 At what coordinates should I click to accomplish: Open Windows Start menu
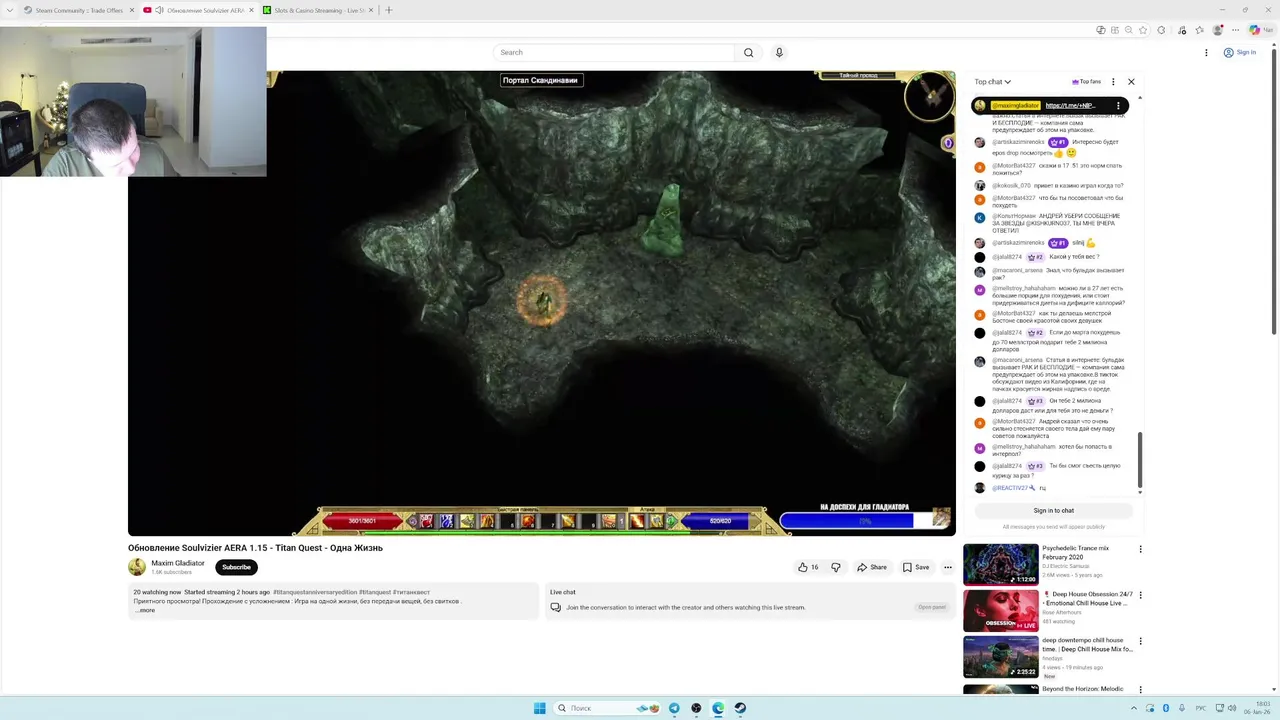(x=540, y=708)
